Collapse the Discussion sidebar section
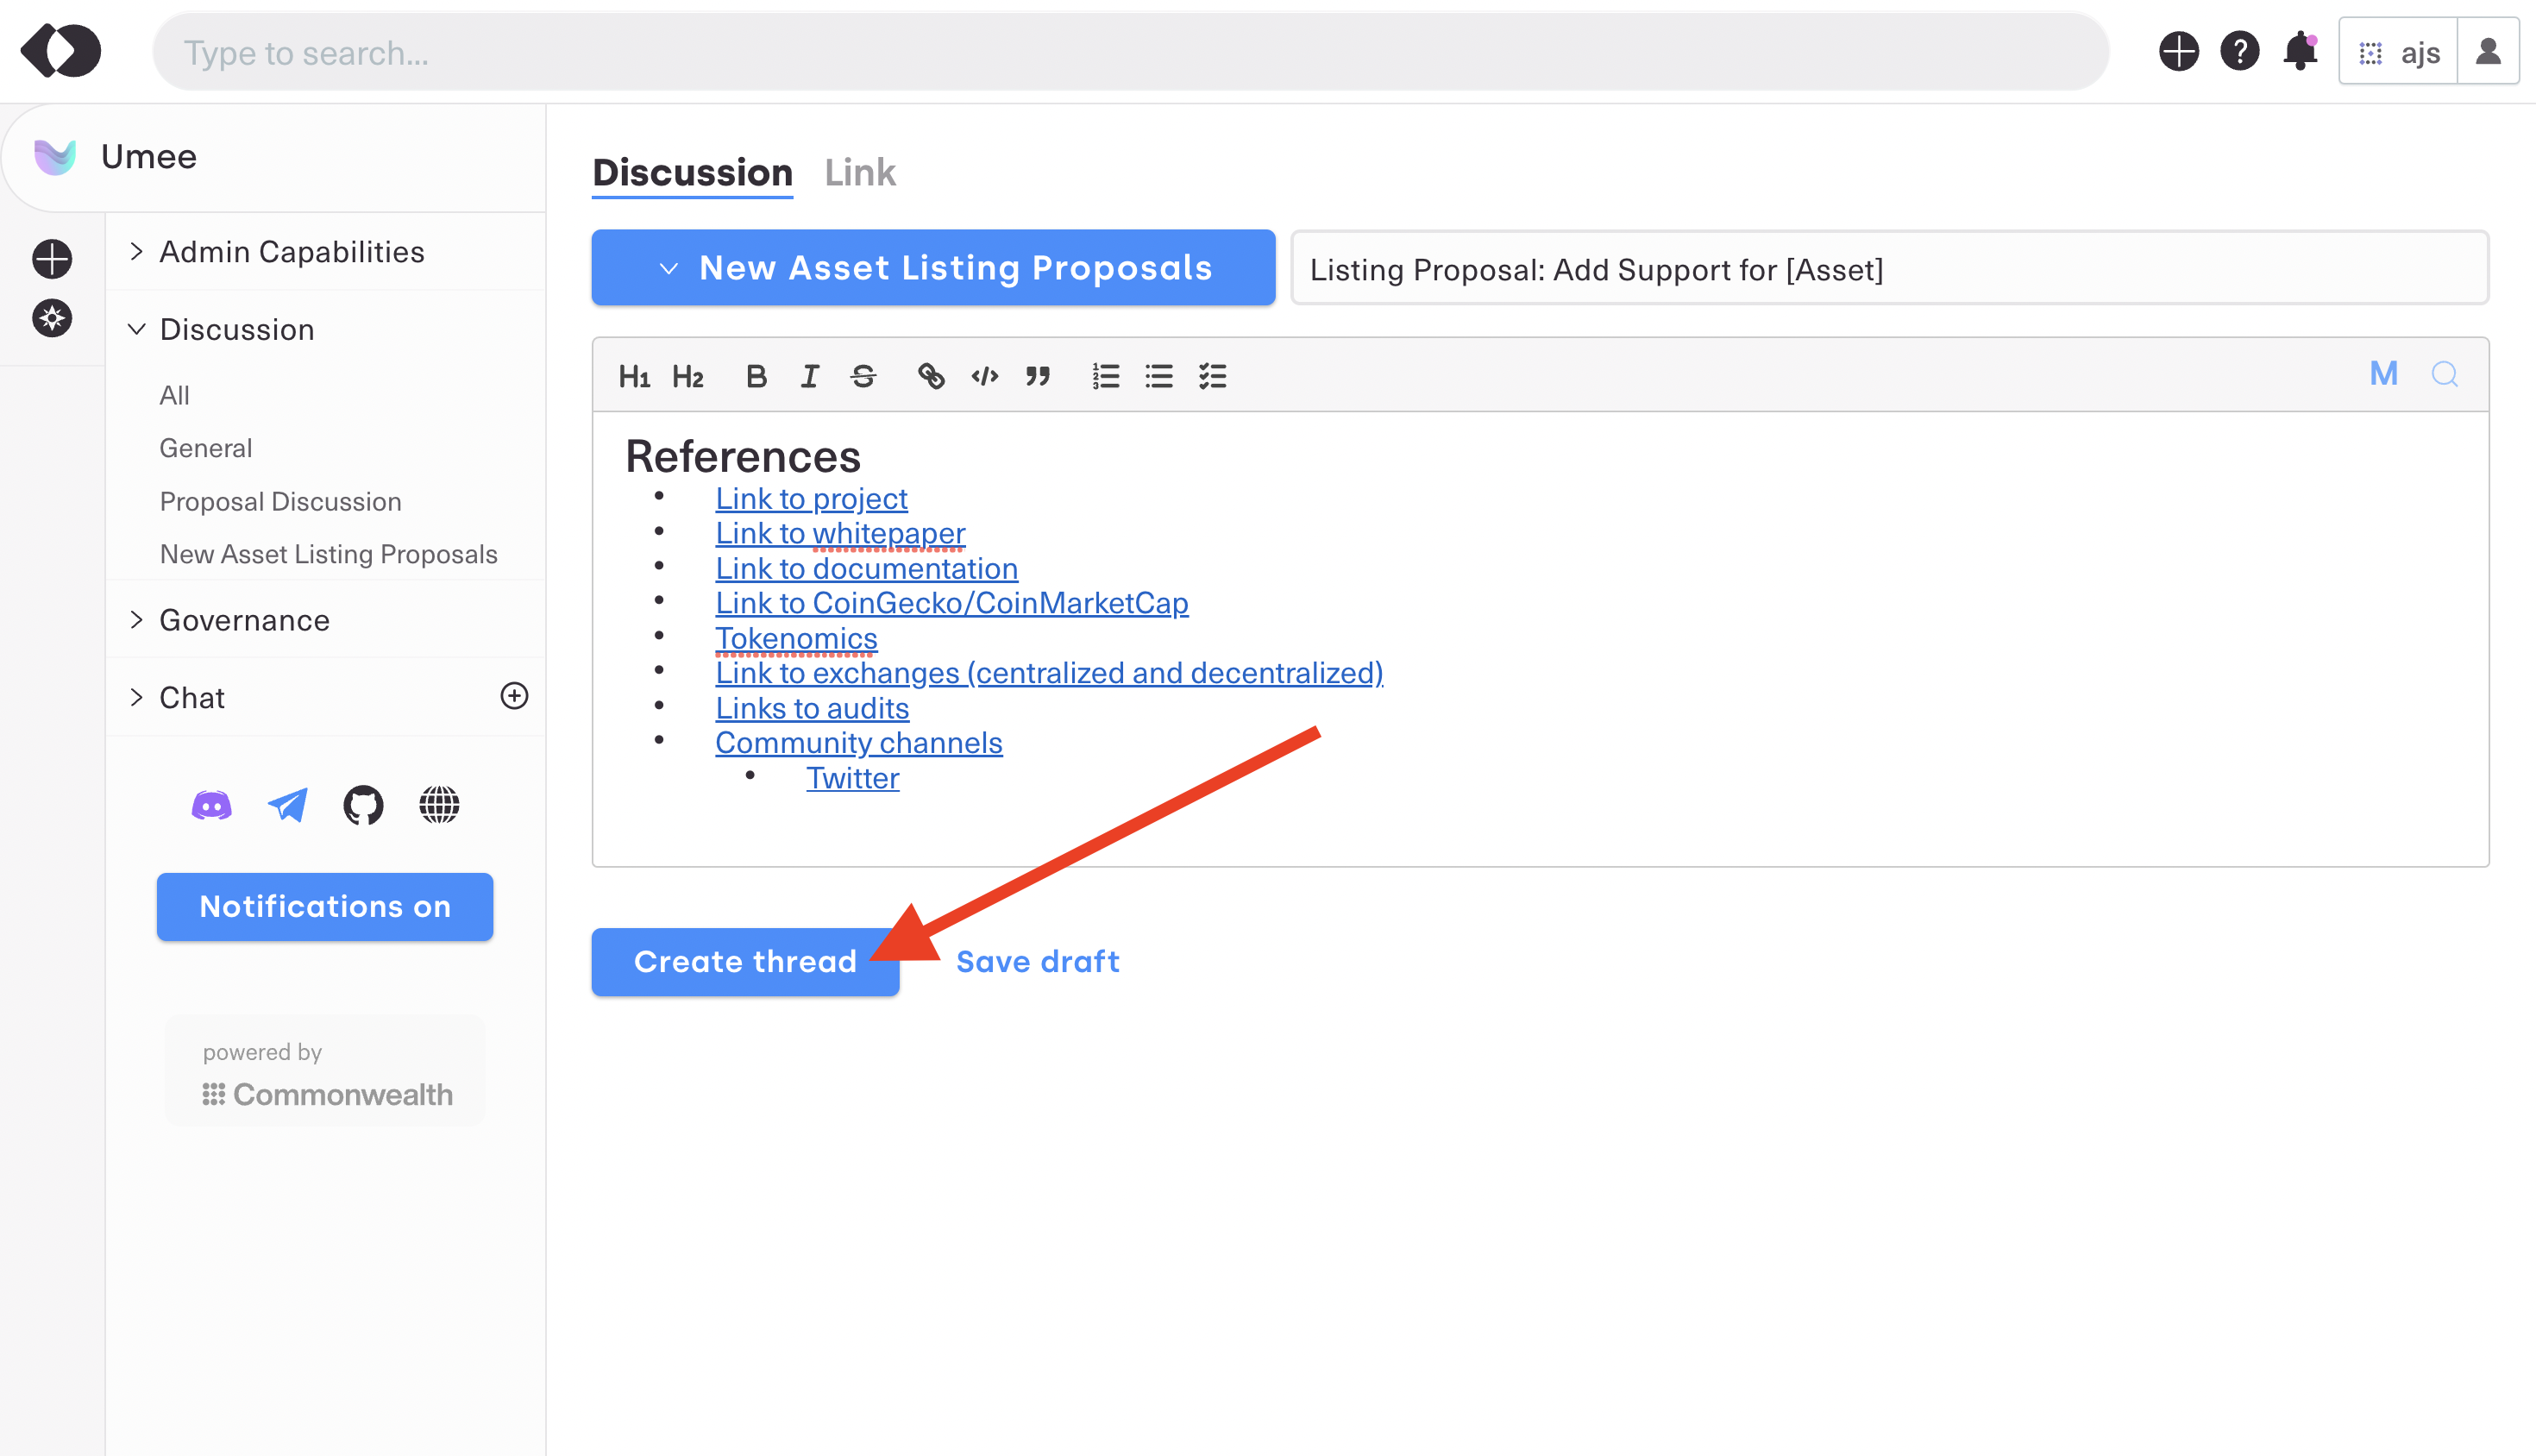This screenshot has height=1456, width=2536. click(x=236, y=329)
